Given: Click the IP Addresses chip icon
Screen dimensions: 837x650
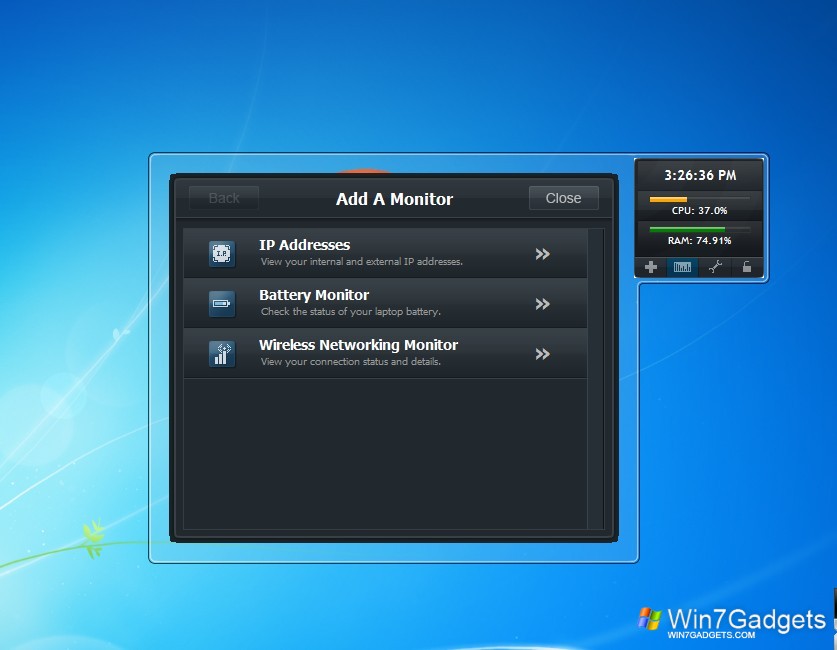Looking at the screenshot, I should tap(222, 253).
